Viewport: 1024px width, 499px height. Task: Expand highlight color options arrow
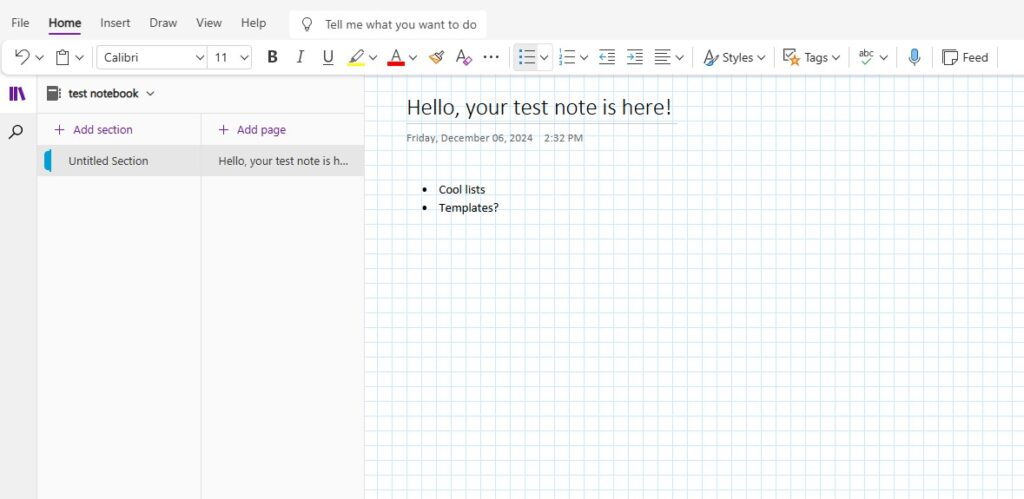pyautogui.click(x=373, y=57)
